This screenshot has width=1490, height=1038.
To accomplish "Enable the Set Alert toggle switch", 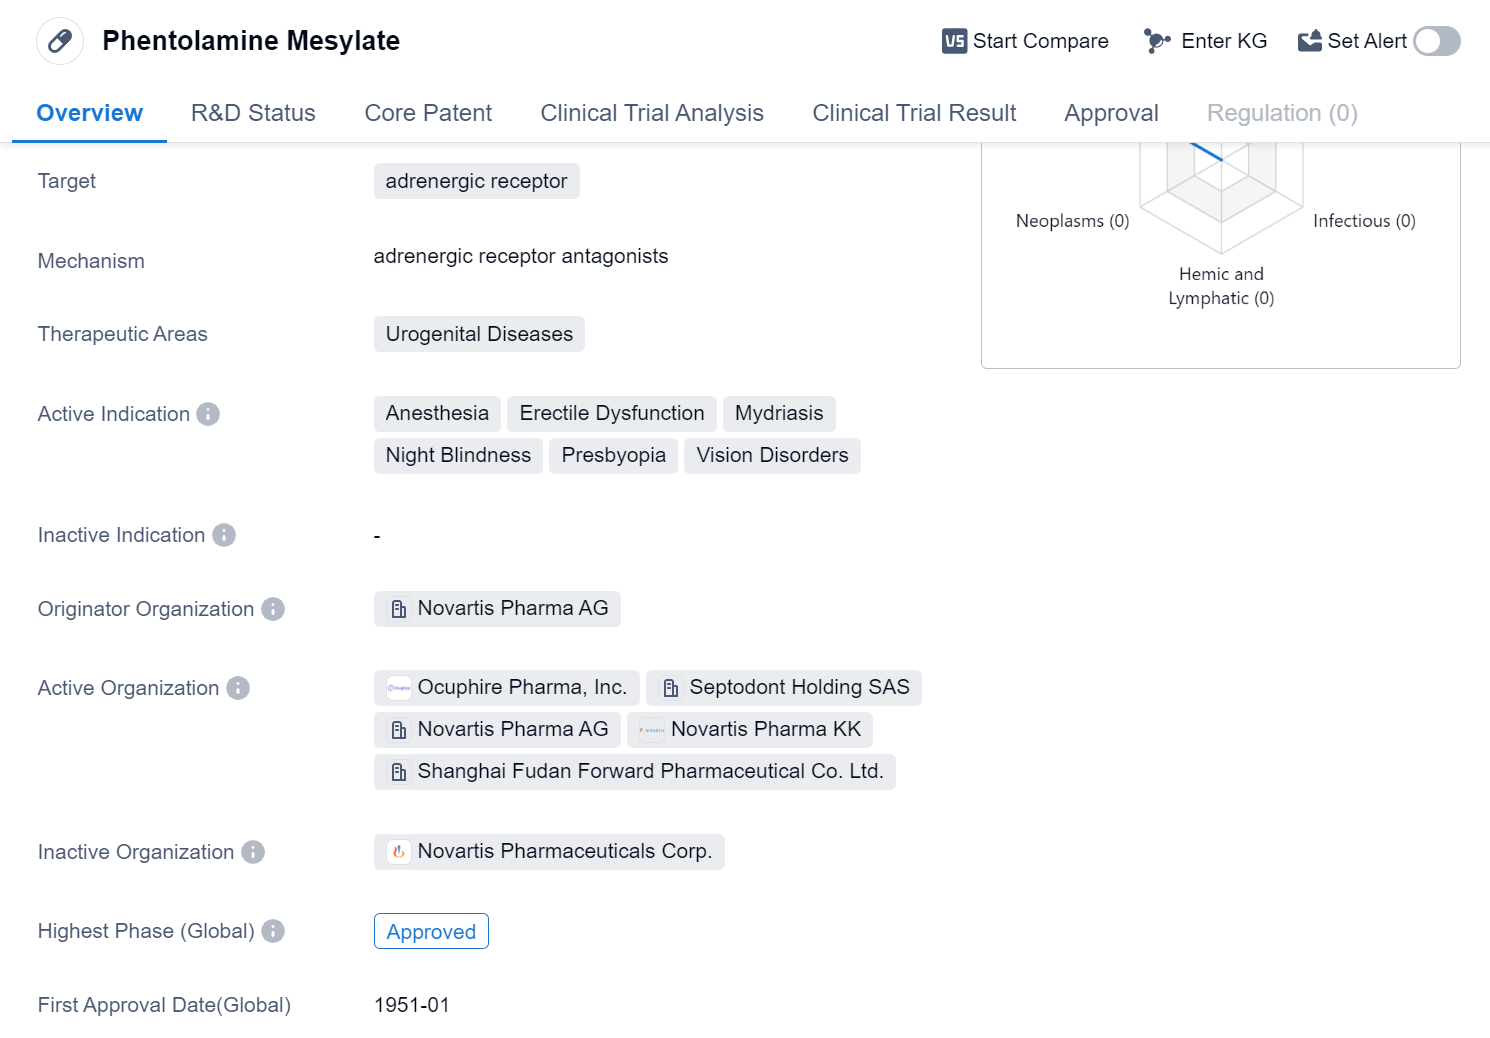I will (1436, 41).
